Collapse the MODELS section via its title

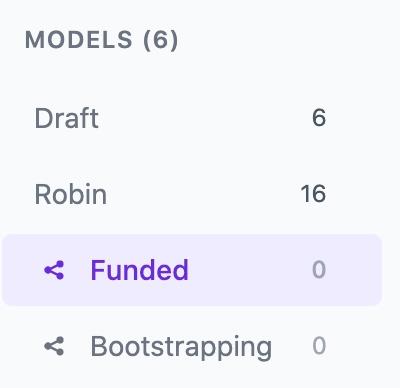101,40
